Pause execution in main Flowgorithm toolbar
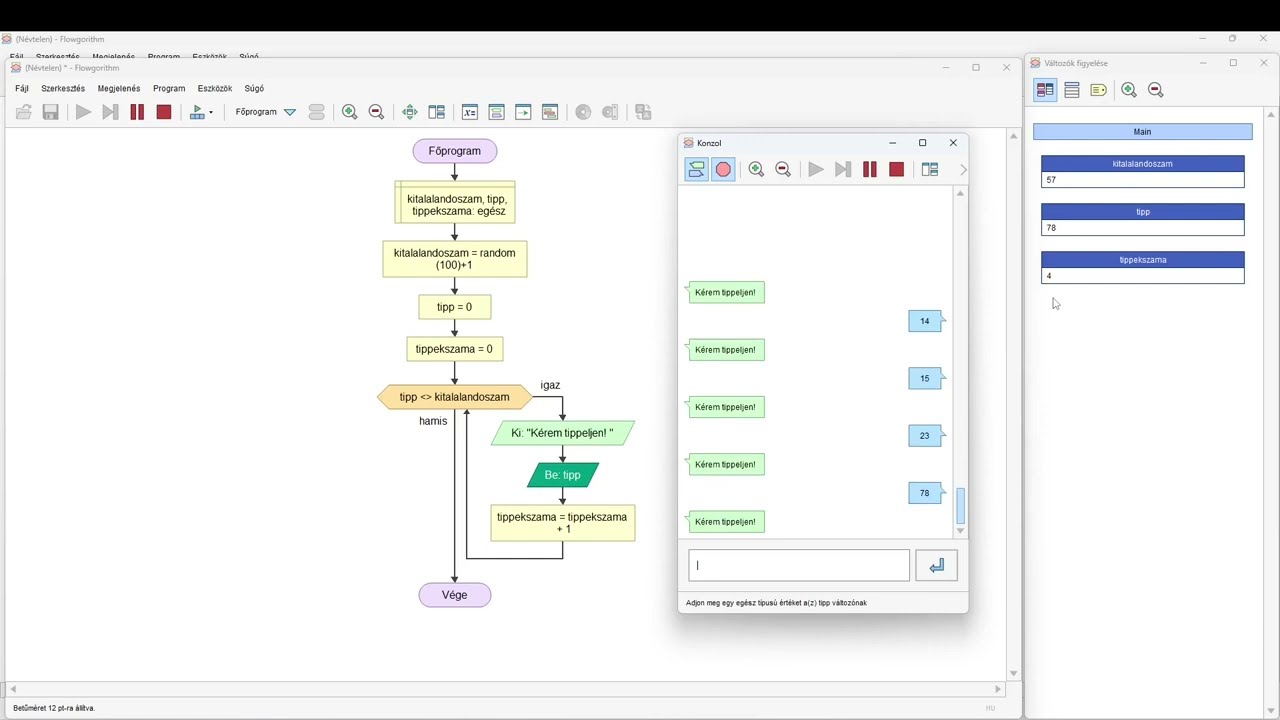1280x720 pixels. tap(137, 112)
